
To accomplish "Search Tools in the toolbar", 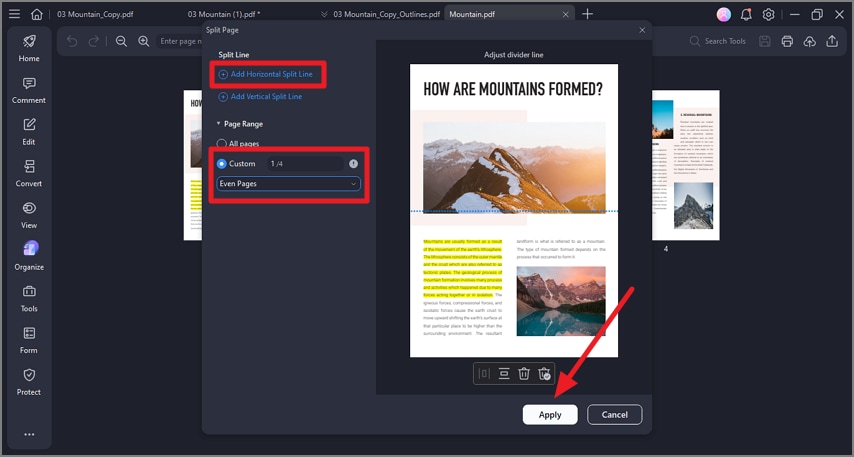I will point(720,41).
